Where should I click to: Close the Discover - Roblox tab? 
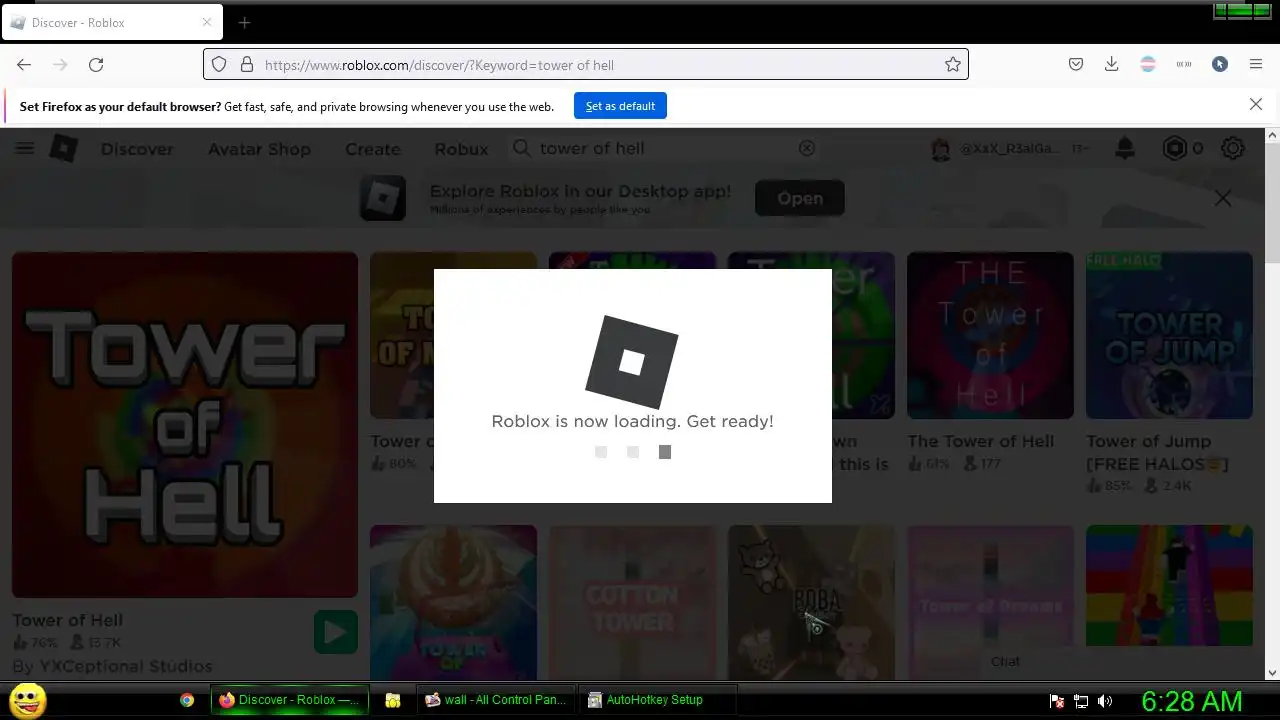click(207, 22)
